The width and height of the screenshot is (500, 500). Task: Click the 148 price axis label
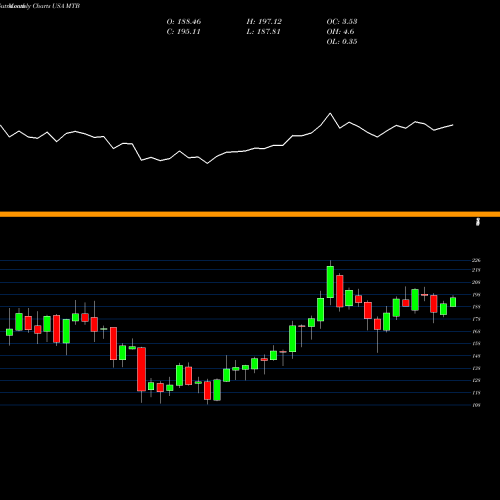(x=476, y=356)
